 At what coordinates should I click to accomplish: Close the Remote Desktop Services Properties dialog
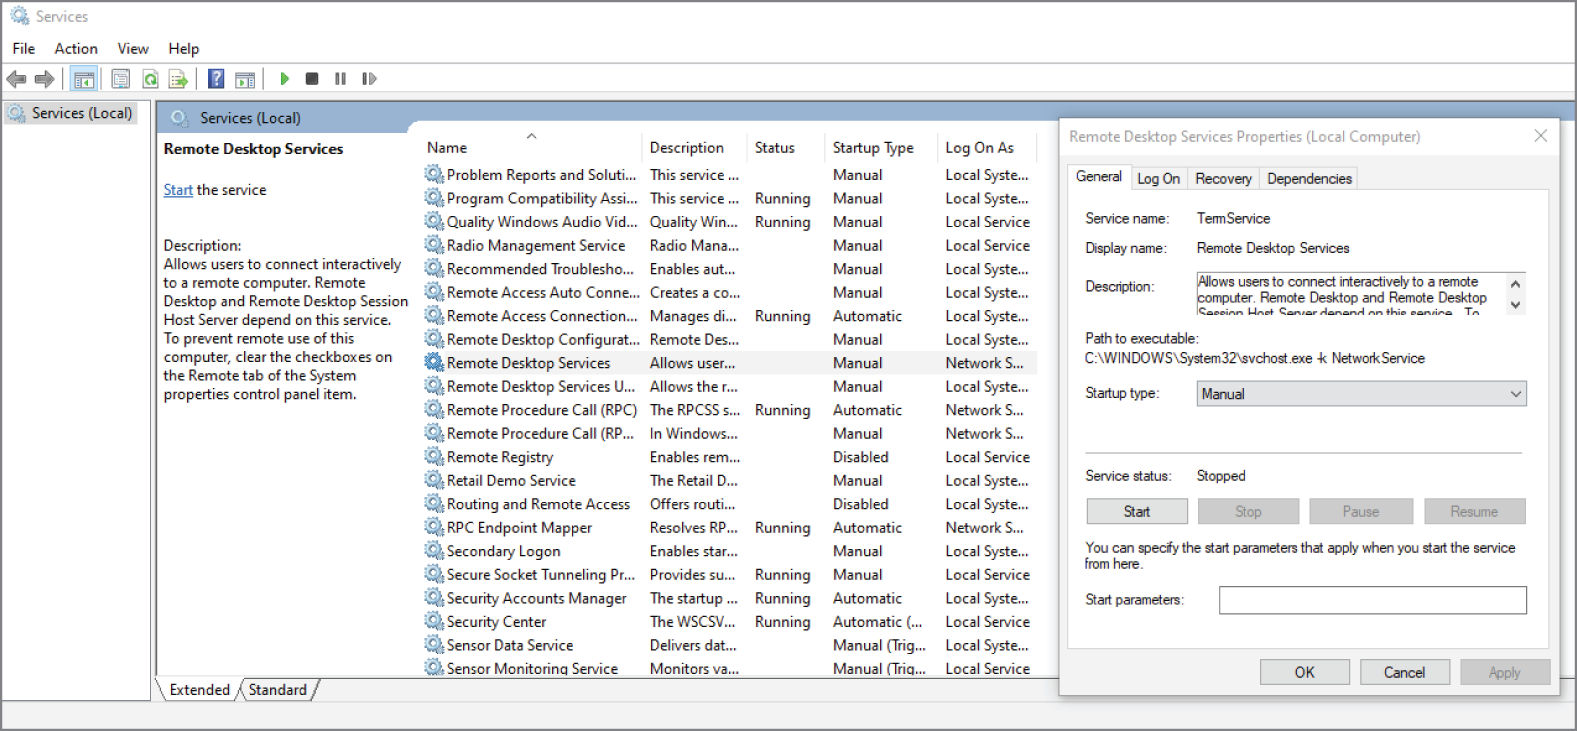click(x=1541, y=136)
